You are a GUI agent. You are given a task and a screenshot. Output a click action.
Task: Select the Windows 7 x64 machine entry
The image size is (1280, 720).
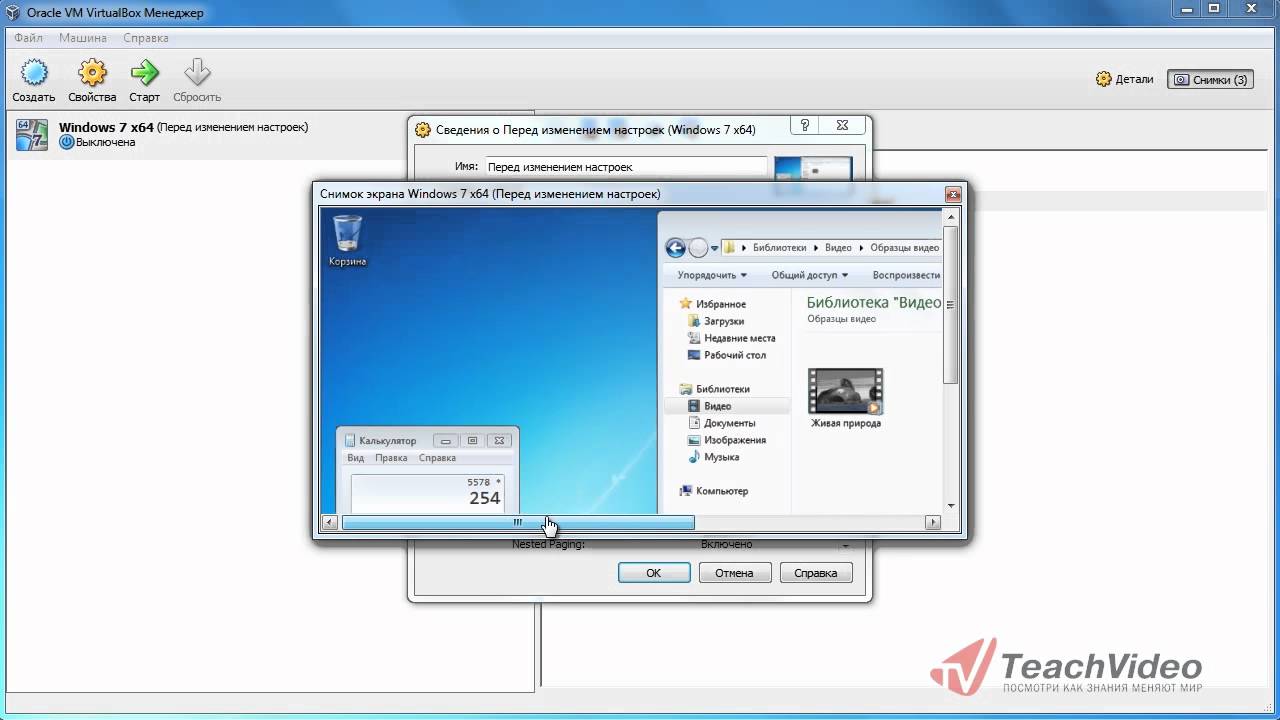270,134
